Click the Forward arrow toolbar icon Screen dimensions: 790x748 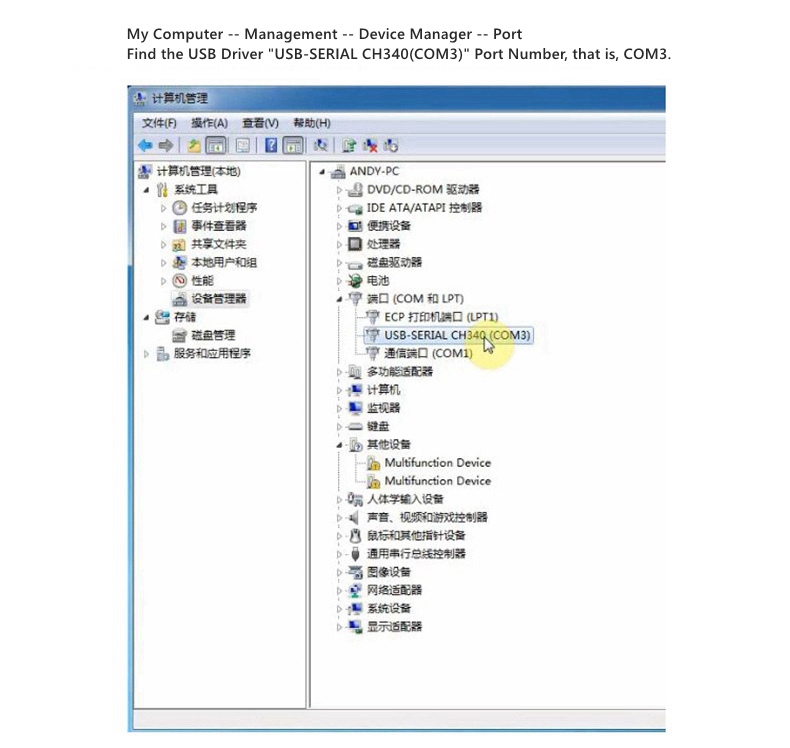164,145
